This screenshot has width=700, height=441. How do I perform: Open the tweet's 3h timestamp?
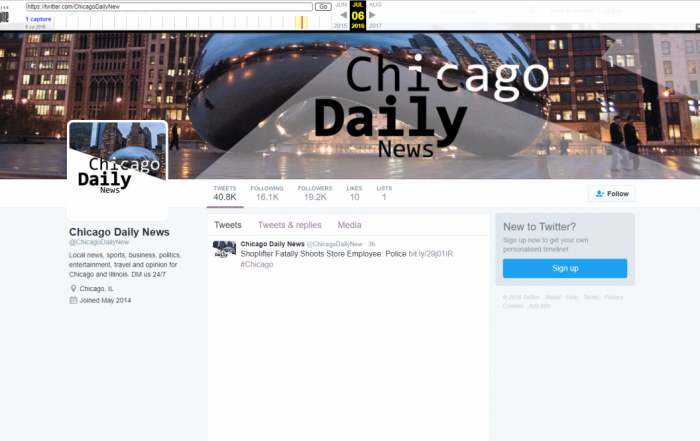[371, 244]
